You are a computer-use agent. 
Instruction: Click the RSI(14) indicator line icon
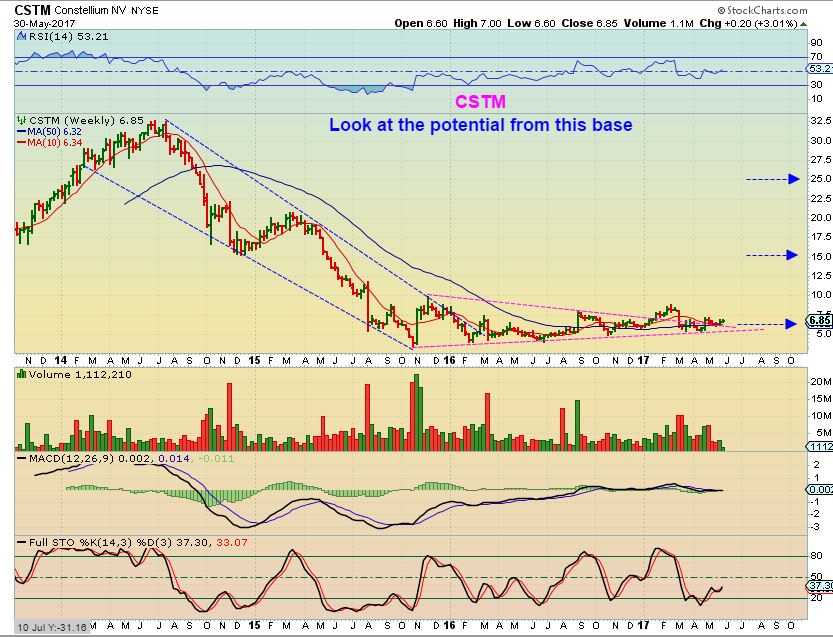click(x=22, y=37)
